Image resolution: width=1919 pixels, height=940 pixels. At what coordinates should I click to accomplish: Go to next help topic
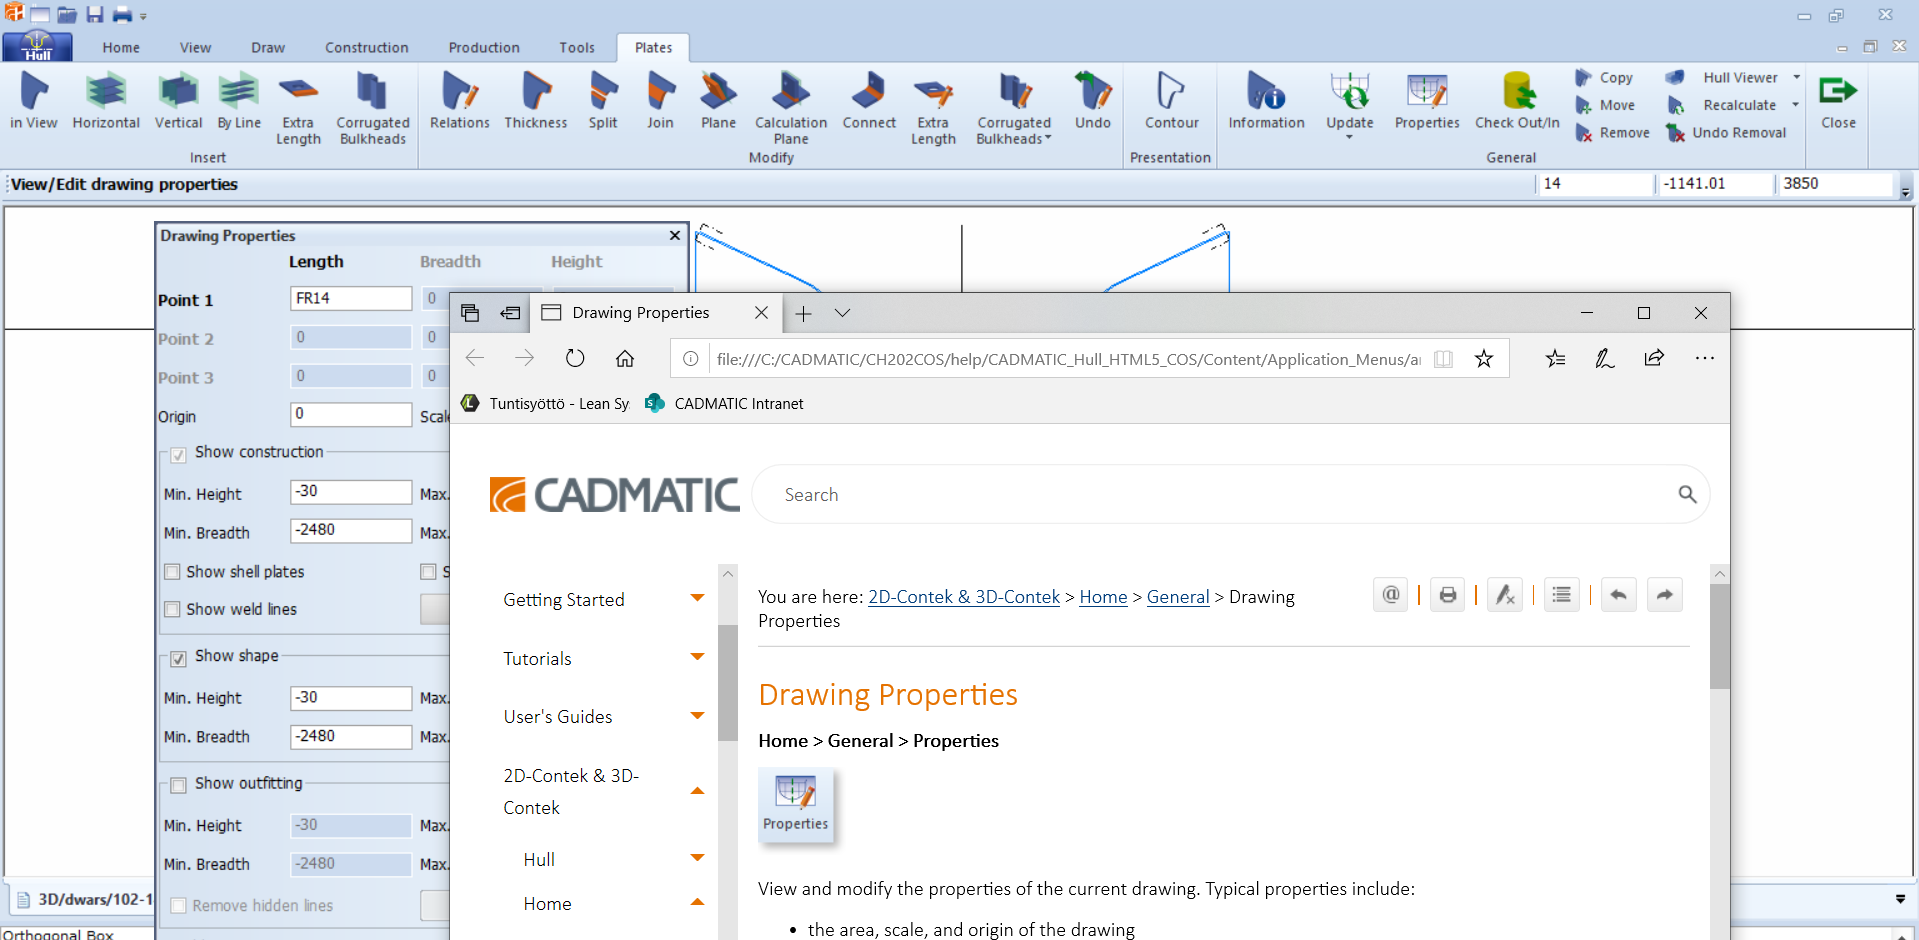pos(1664,595)
